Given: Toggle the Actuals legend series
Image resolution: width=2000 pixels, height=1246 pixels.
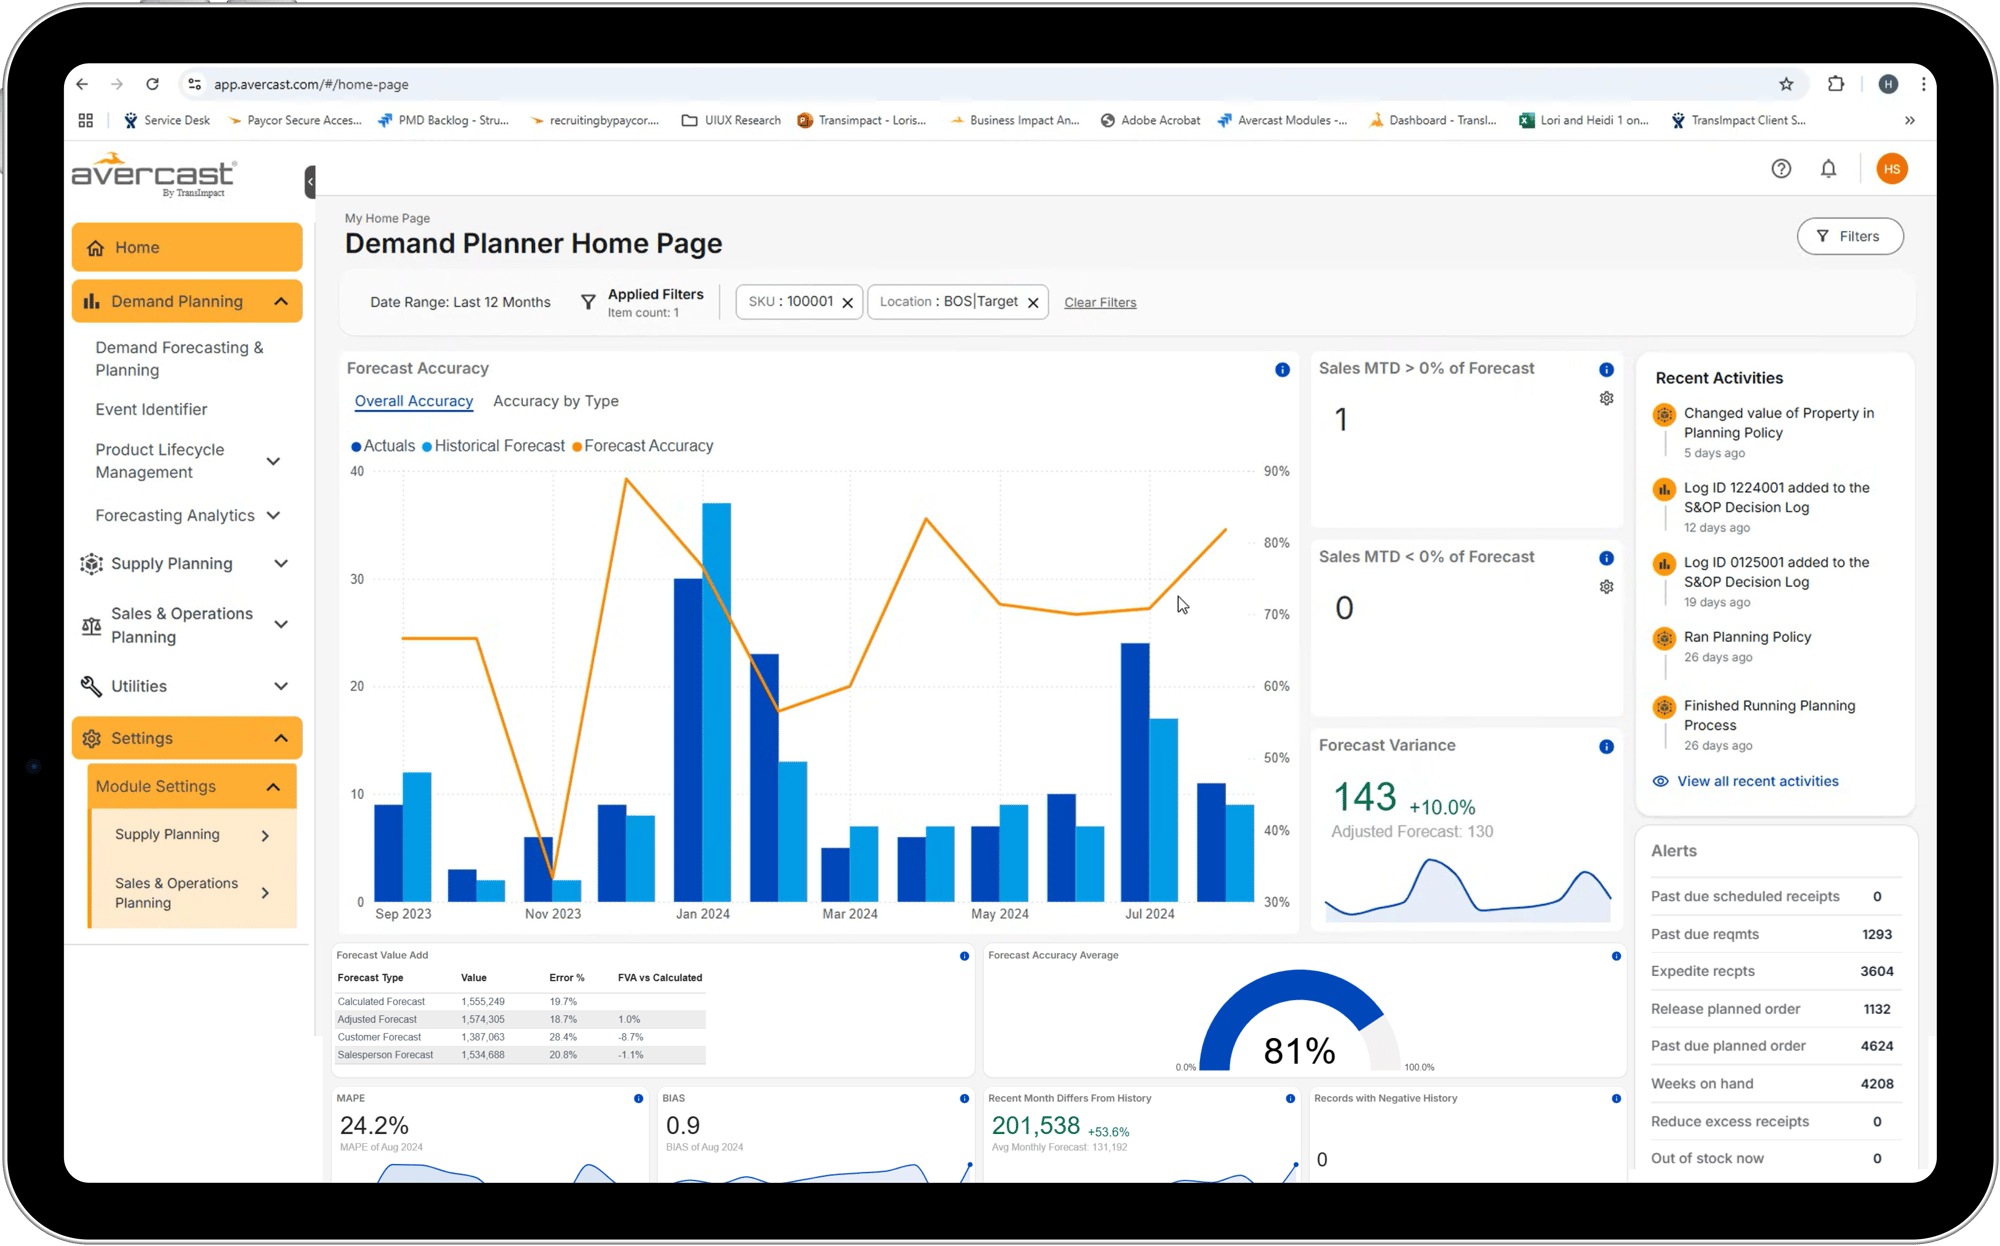Looking at the screenshot, I should coord(383,446).
